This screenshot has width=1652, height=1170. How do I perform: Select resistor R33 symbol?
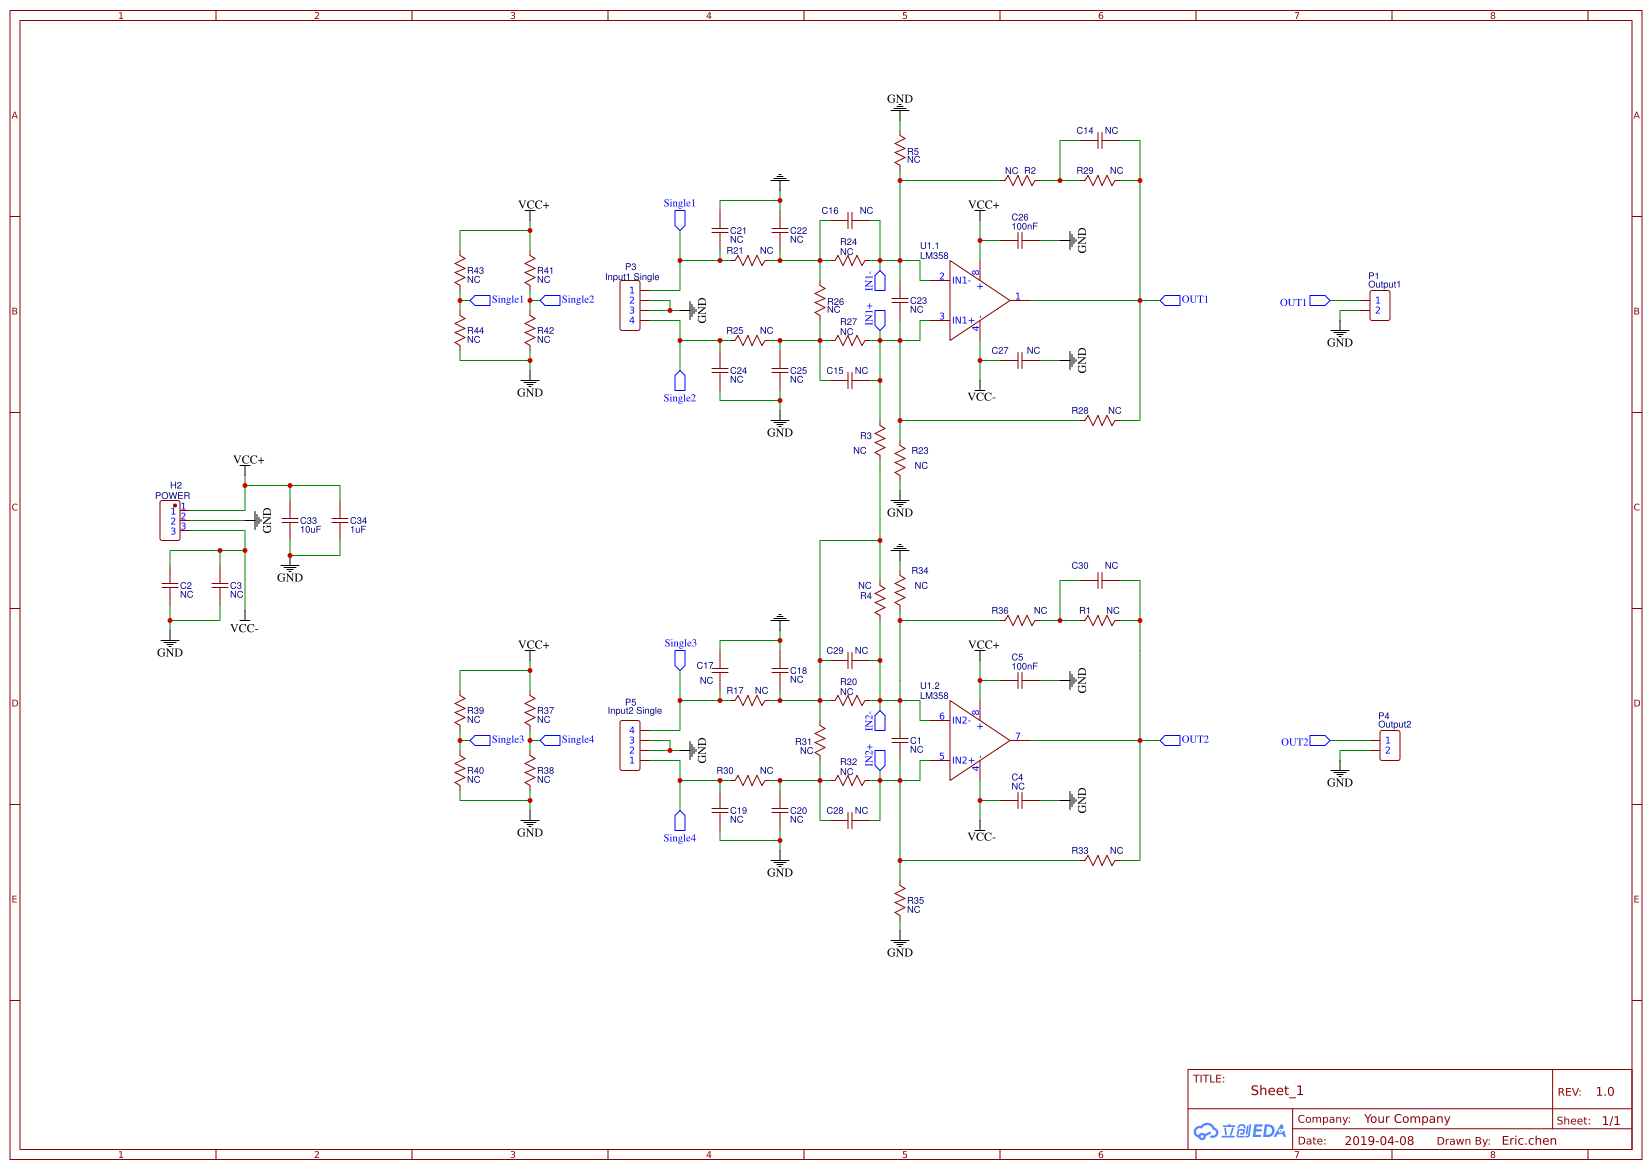pyautogui.click(x=1100, y=860)
